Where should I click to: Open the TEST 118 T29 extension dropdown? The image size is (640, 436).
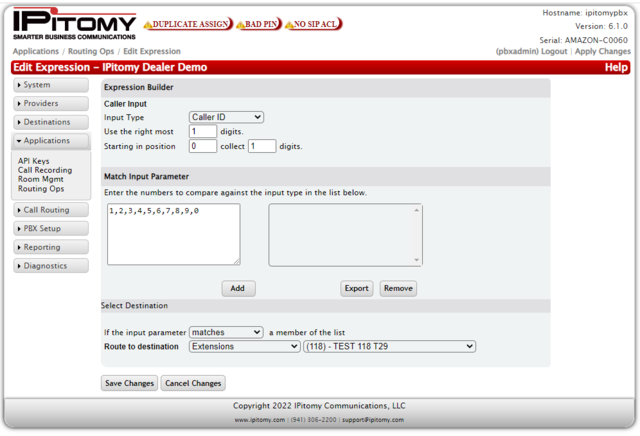click(389, 346)
